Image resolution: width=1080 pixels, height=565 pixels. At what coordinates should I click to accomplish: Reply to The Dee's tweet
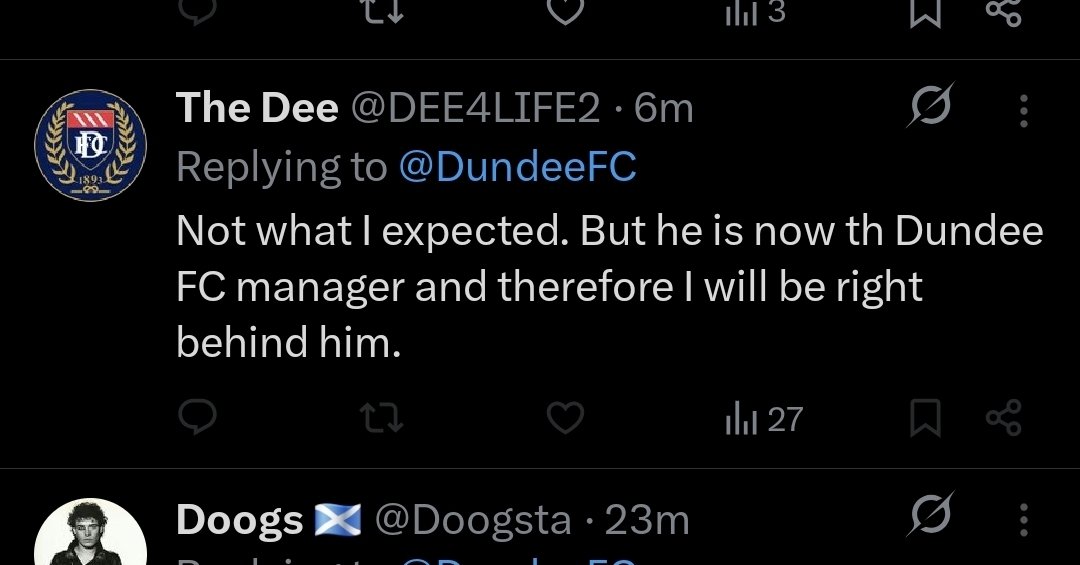[x=197, y=418]
